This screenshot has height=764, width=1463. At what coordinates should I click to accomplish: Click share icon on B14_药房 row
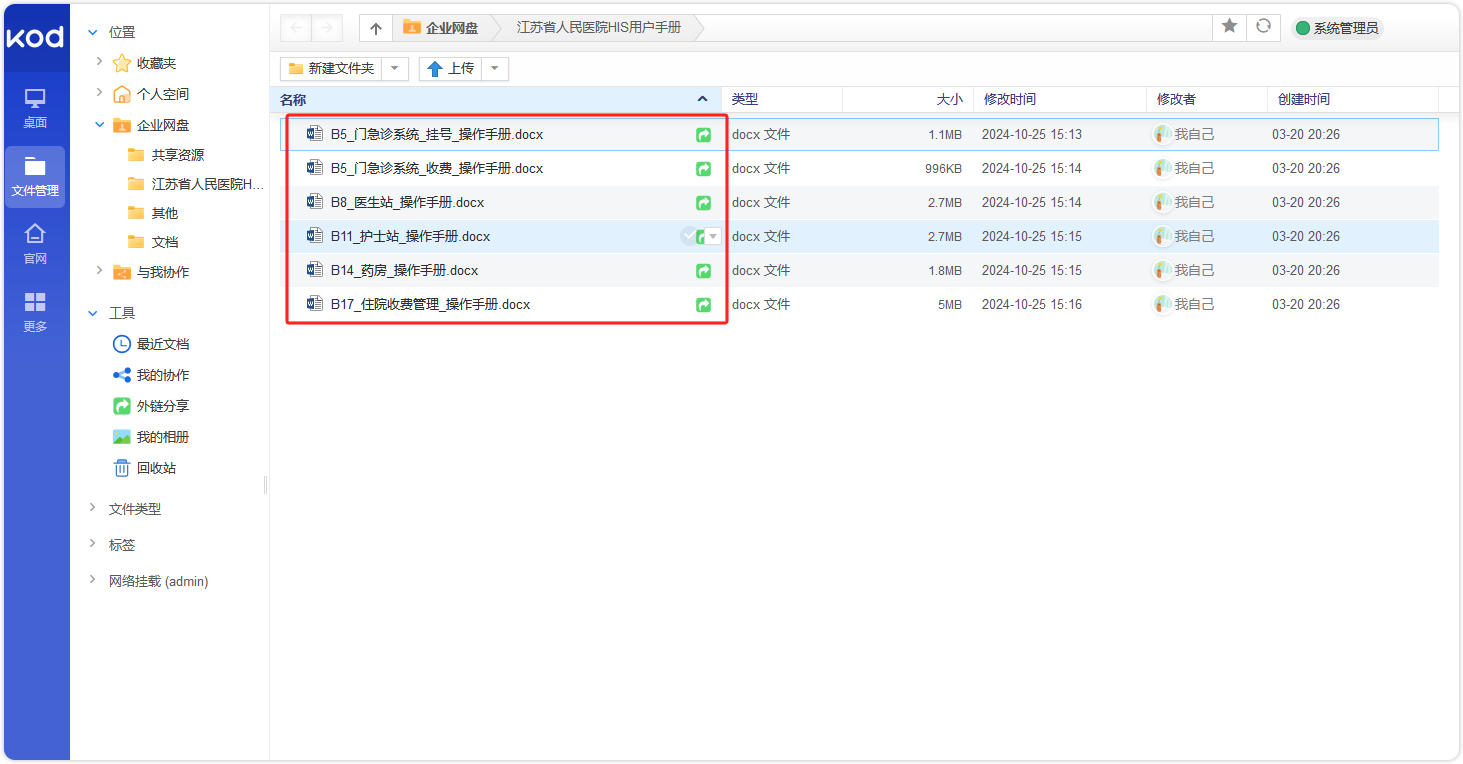point(704,270)
